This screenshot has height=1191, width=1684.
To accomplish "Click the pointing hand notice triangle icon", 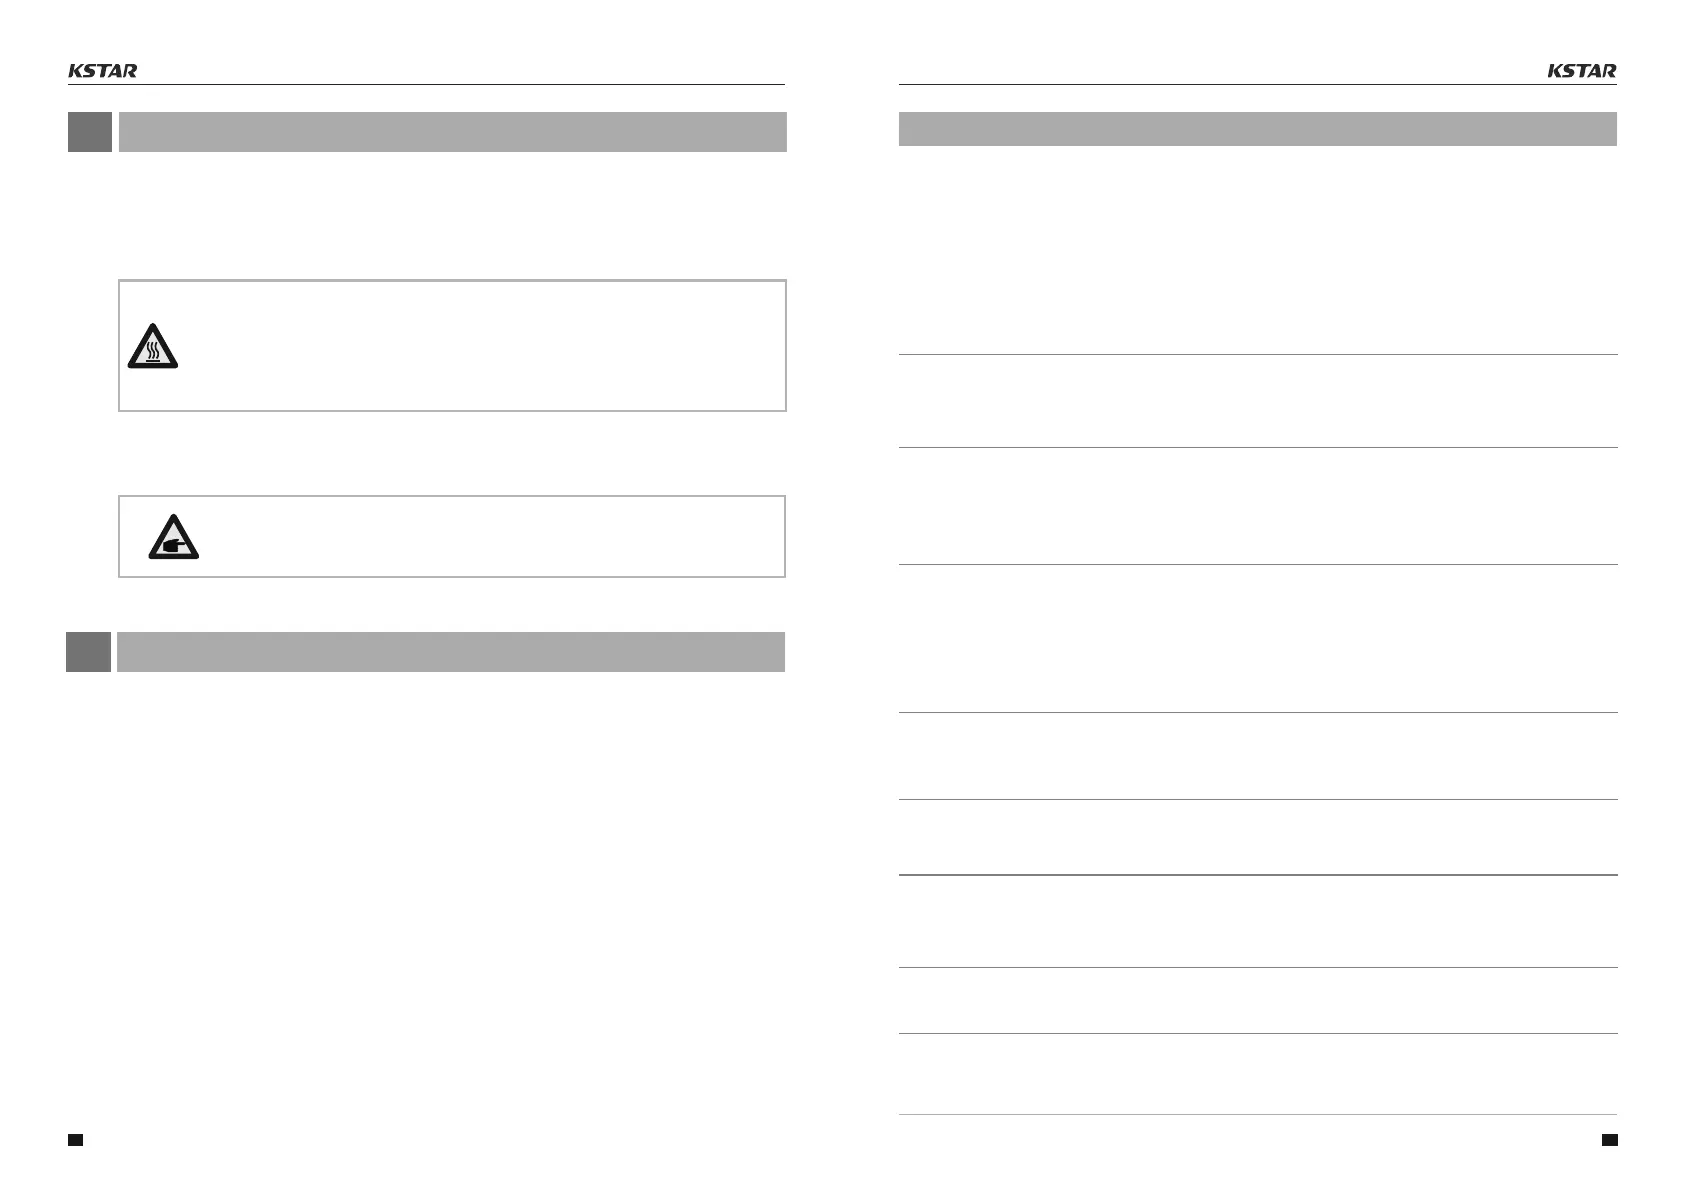I will pyautogui.click(x=174, y=537).
